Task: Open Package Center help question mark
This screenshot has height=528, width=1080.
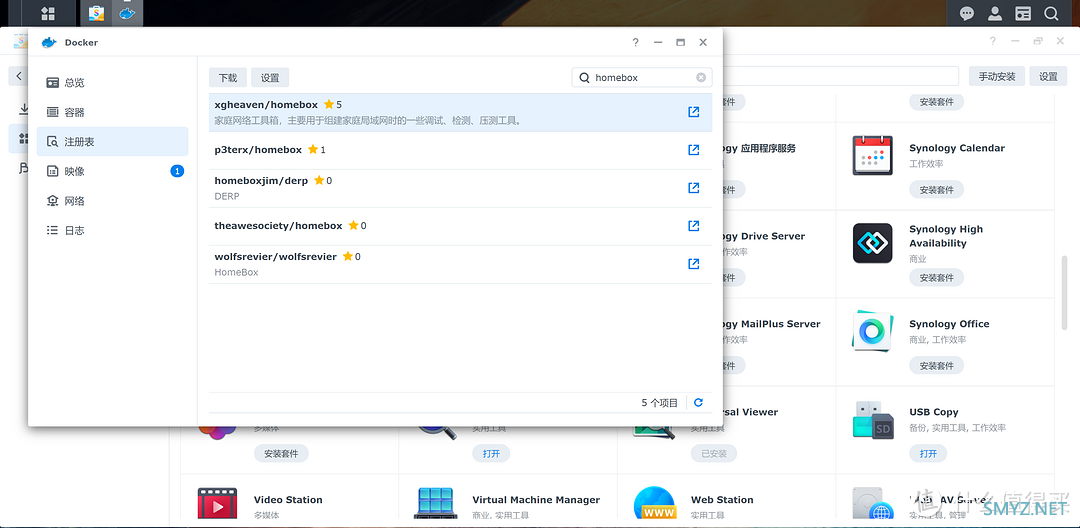Action: point(993,41)
